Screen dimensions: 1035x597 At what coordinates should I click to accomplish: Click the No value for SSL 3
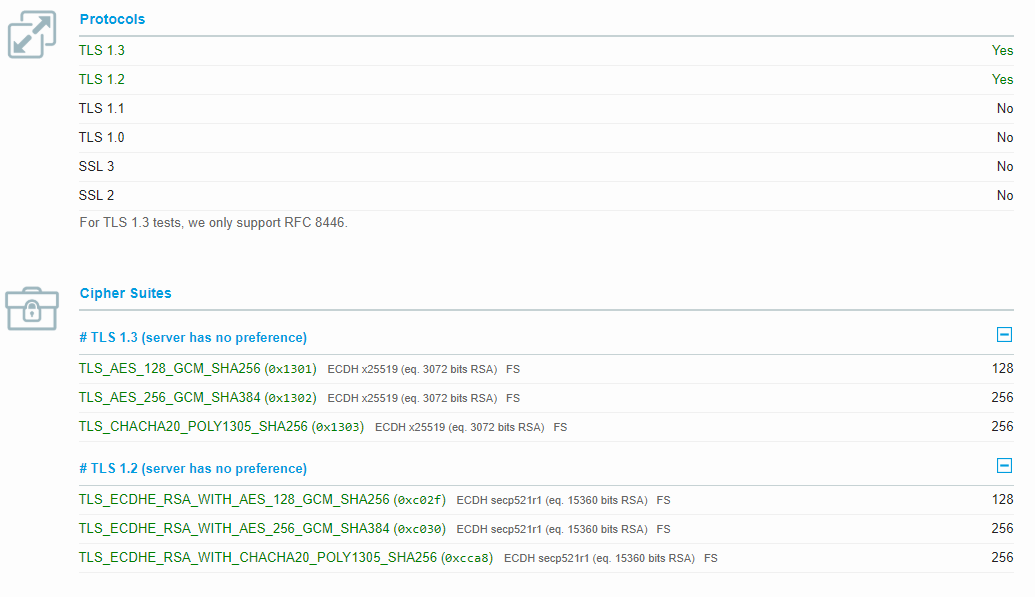click(1005, 166)
